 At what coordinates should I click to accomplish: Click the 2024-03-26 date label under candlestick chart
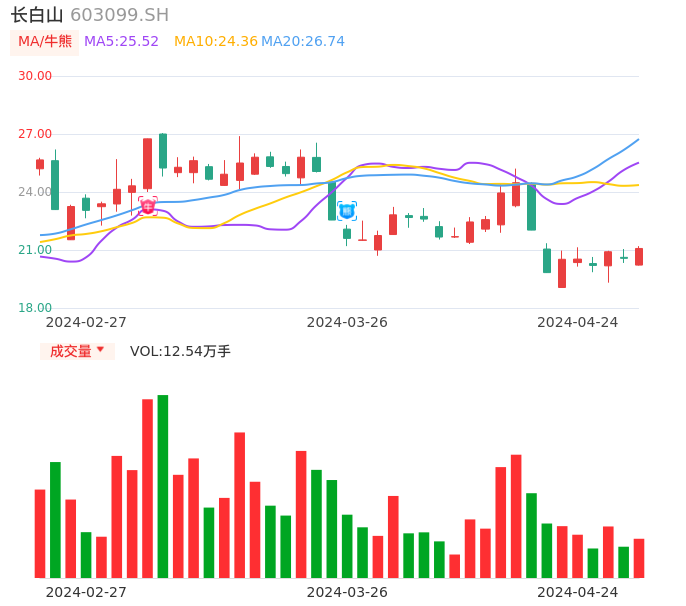point(347,322)
